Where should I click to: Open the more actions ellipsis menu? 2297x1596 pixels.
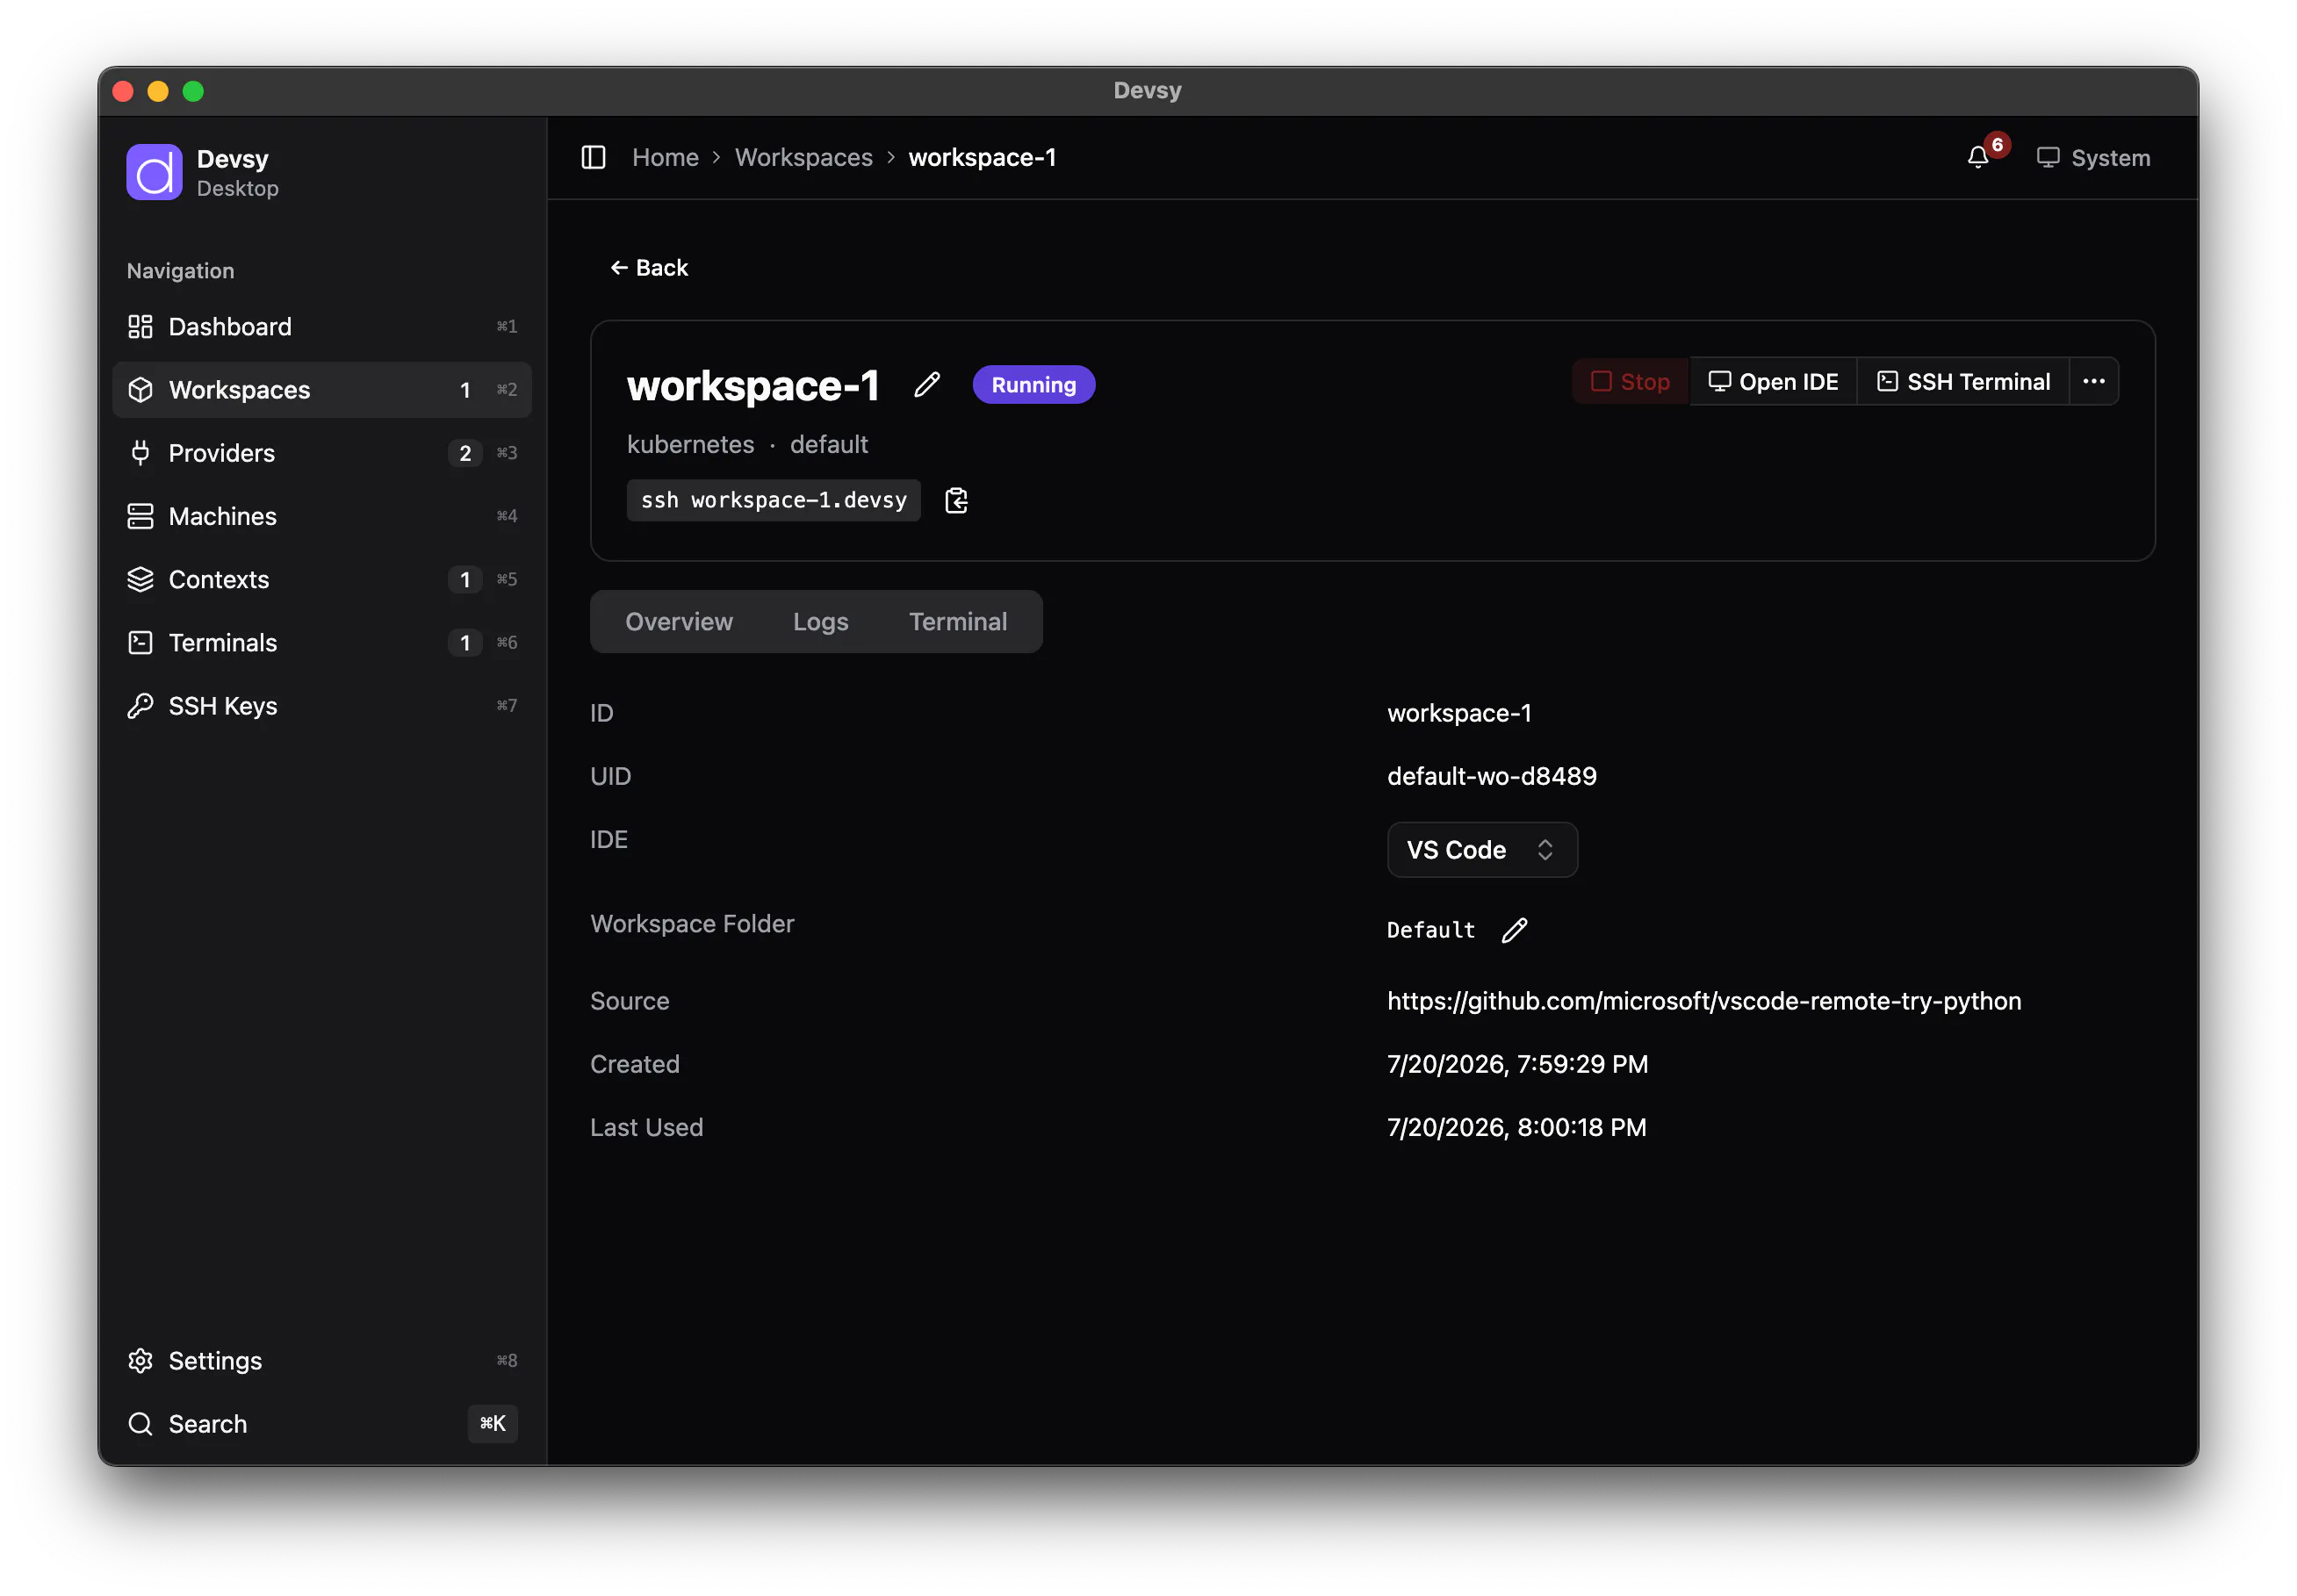[2093, 381]
